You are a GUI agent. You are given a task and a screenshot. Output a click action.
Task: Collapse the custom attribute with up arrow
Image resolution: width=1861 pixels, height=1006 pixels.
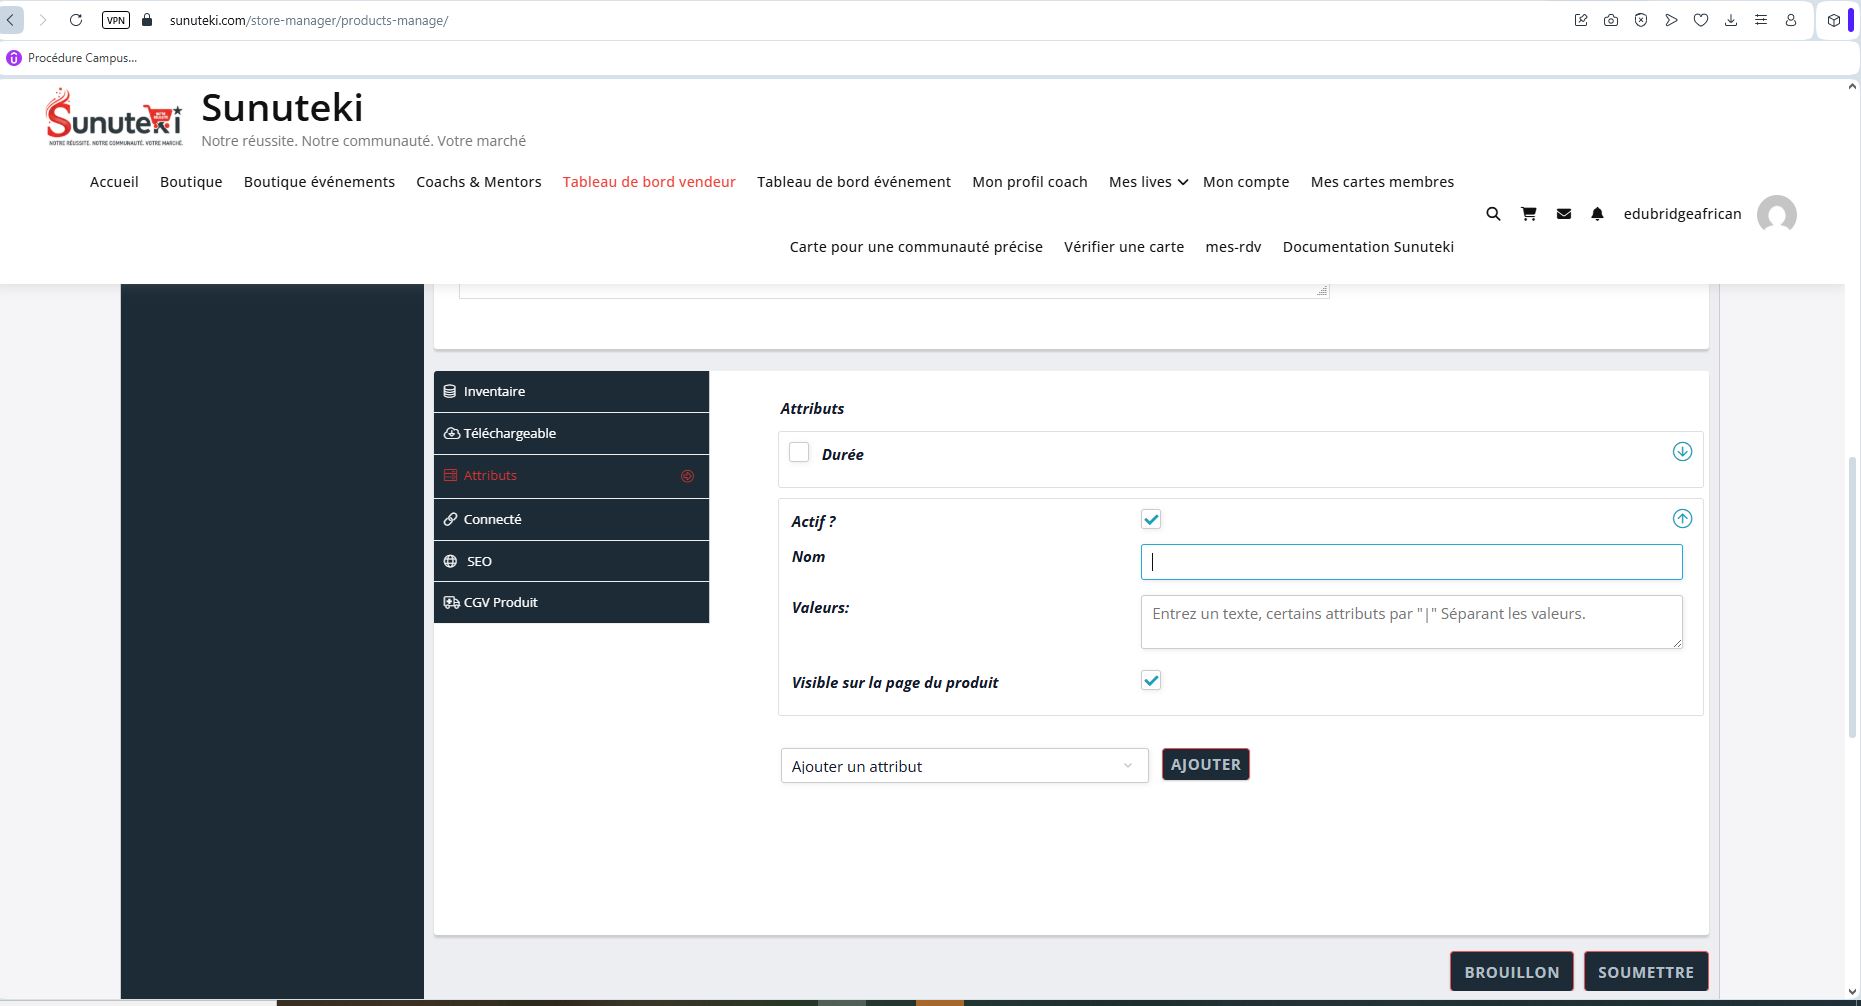[x=1682, y=519]
